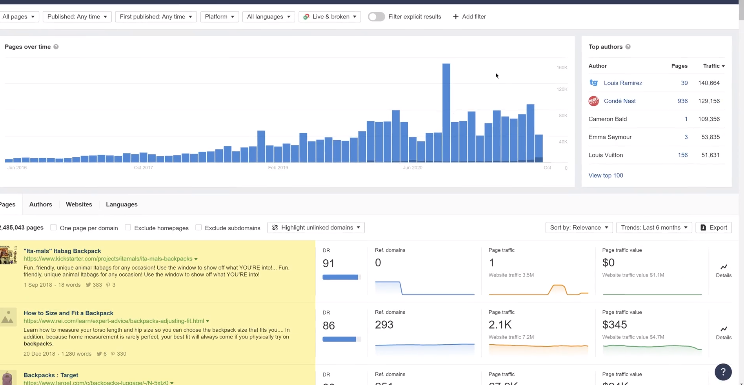
Task: Click the Page traffic value $345
Action: [614, 325]
